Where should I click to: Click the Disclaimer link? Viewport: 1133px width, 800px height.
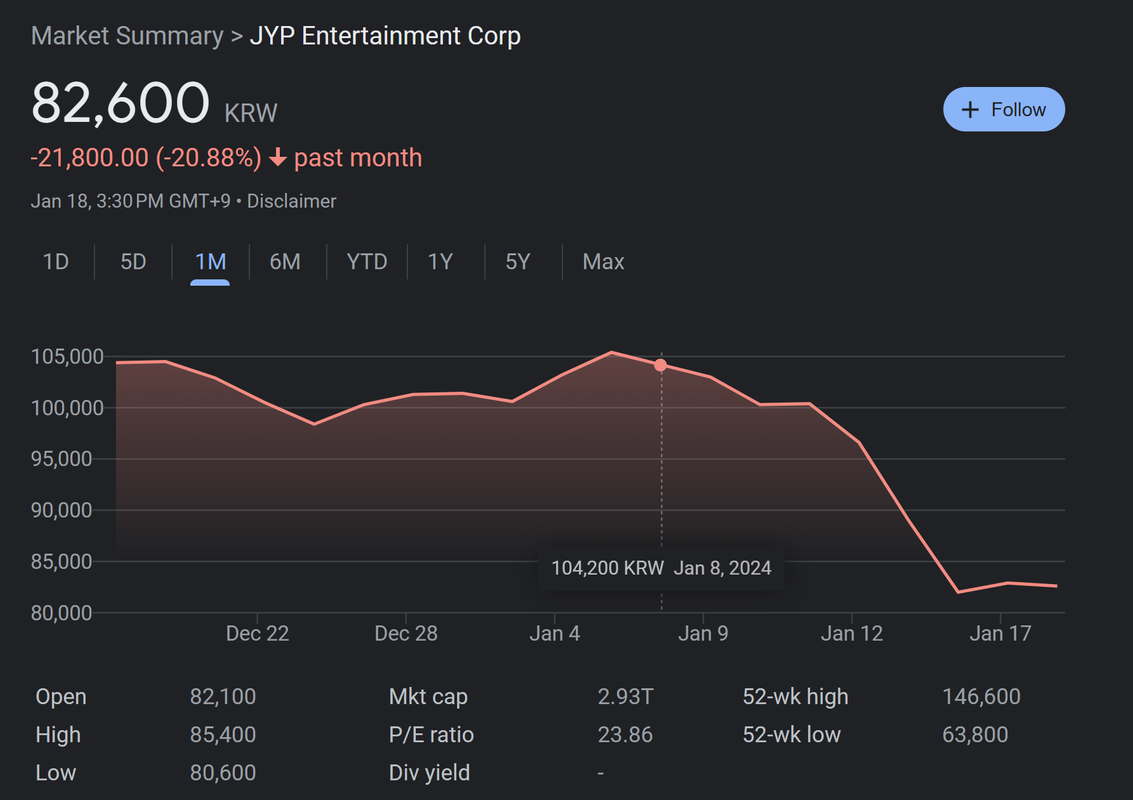pos(292,201)
